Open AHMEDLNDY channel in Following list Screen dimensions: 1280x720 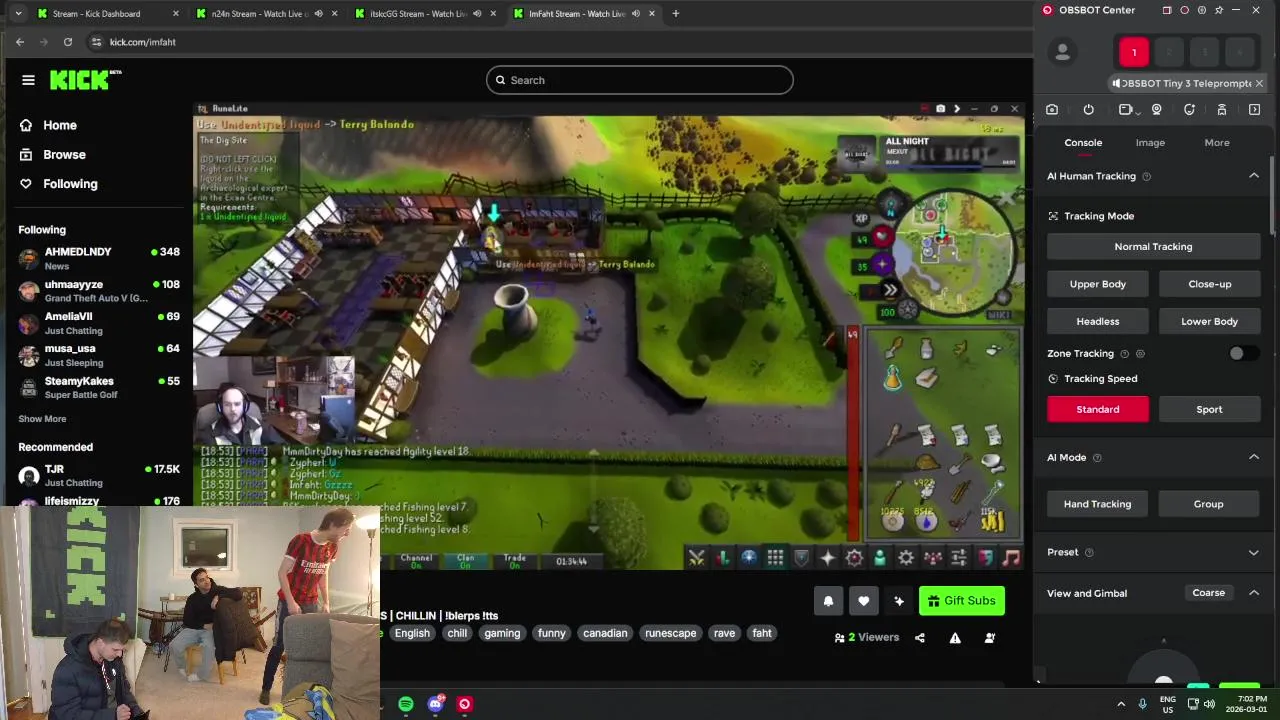pos(98,259)
